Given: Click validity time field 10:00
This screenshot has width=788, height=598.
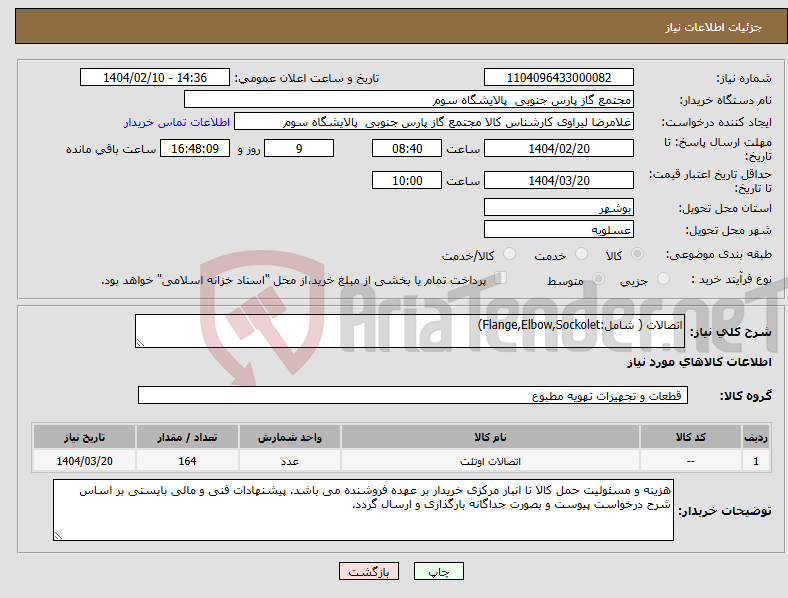Looking at the screenshot, I should pyautogui.click(x=407, y=180).
